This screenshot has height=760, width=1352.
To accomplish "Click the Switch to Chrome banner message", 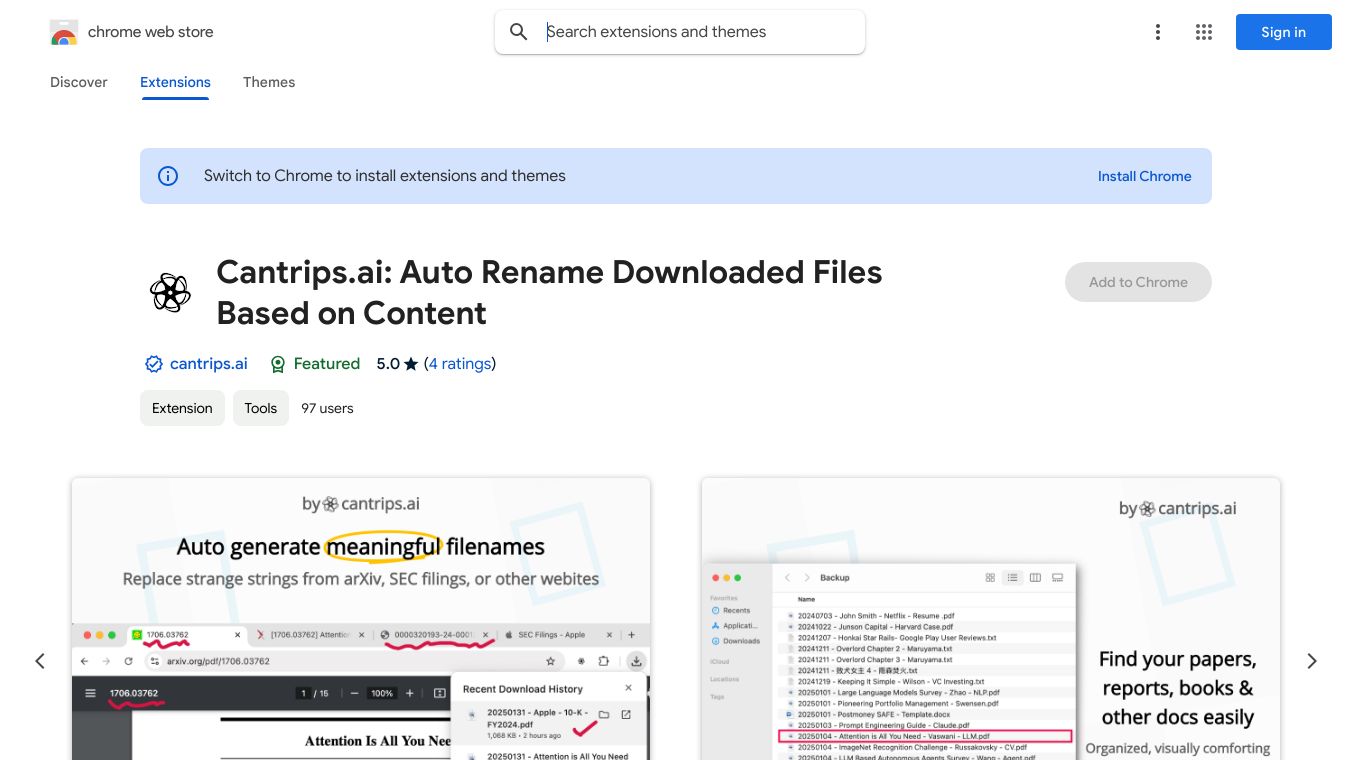I will tap(385, 176).
